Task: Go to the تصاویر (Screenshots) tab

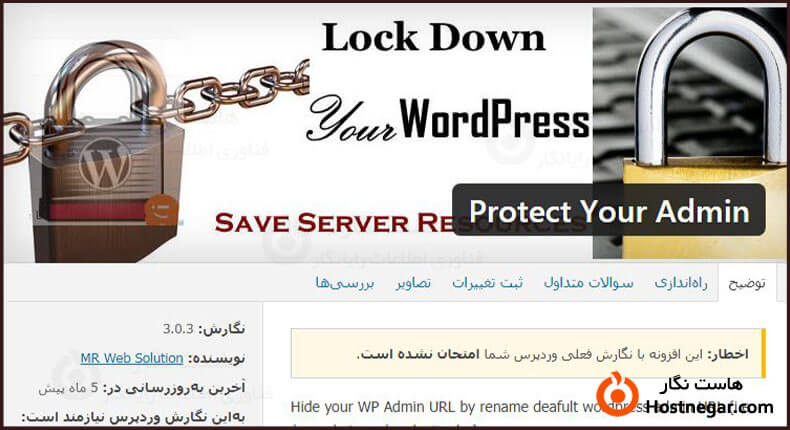Action: (x=413, y=283)
